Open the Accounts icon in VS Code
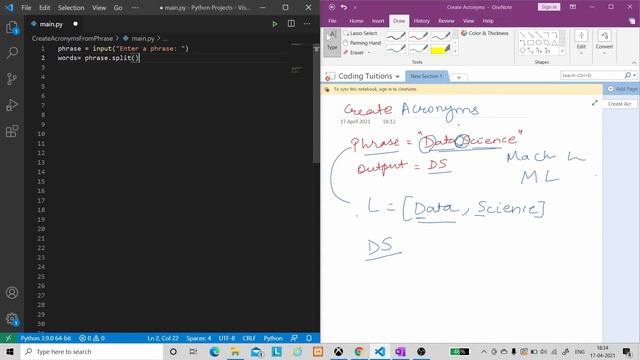The image size is (640, 360). (12, 293)
